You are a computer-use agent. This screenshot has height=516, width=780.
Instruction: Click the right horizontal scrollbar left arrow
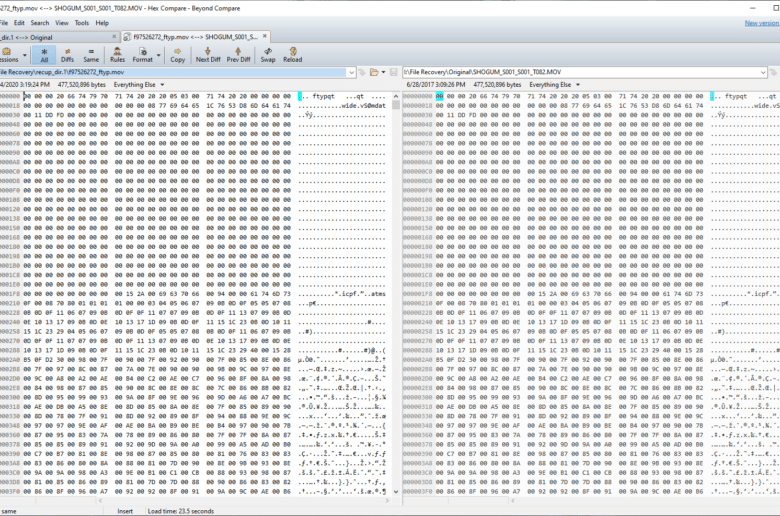(x=512, y=501)
